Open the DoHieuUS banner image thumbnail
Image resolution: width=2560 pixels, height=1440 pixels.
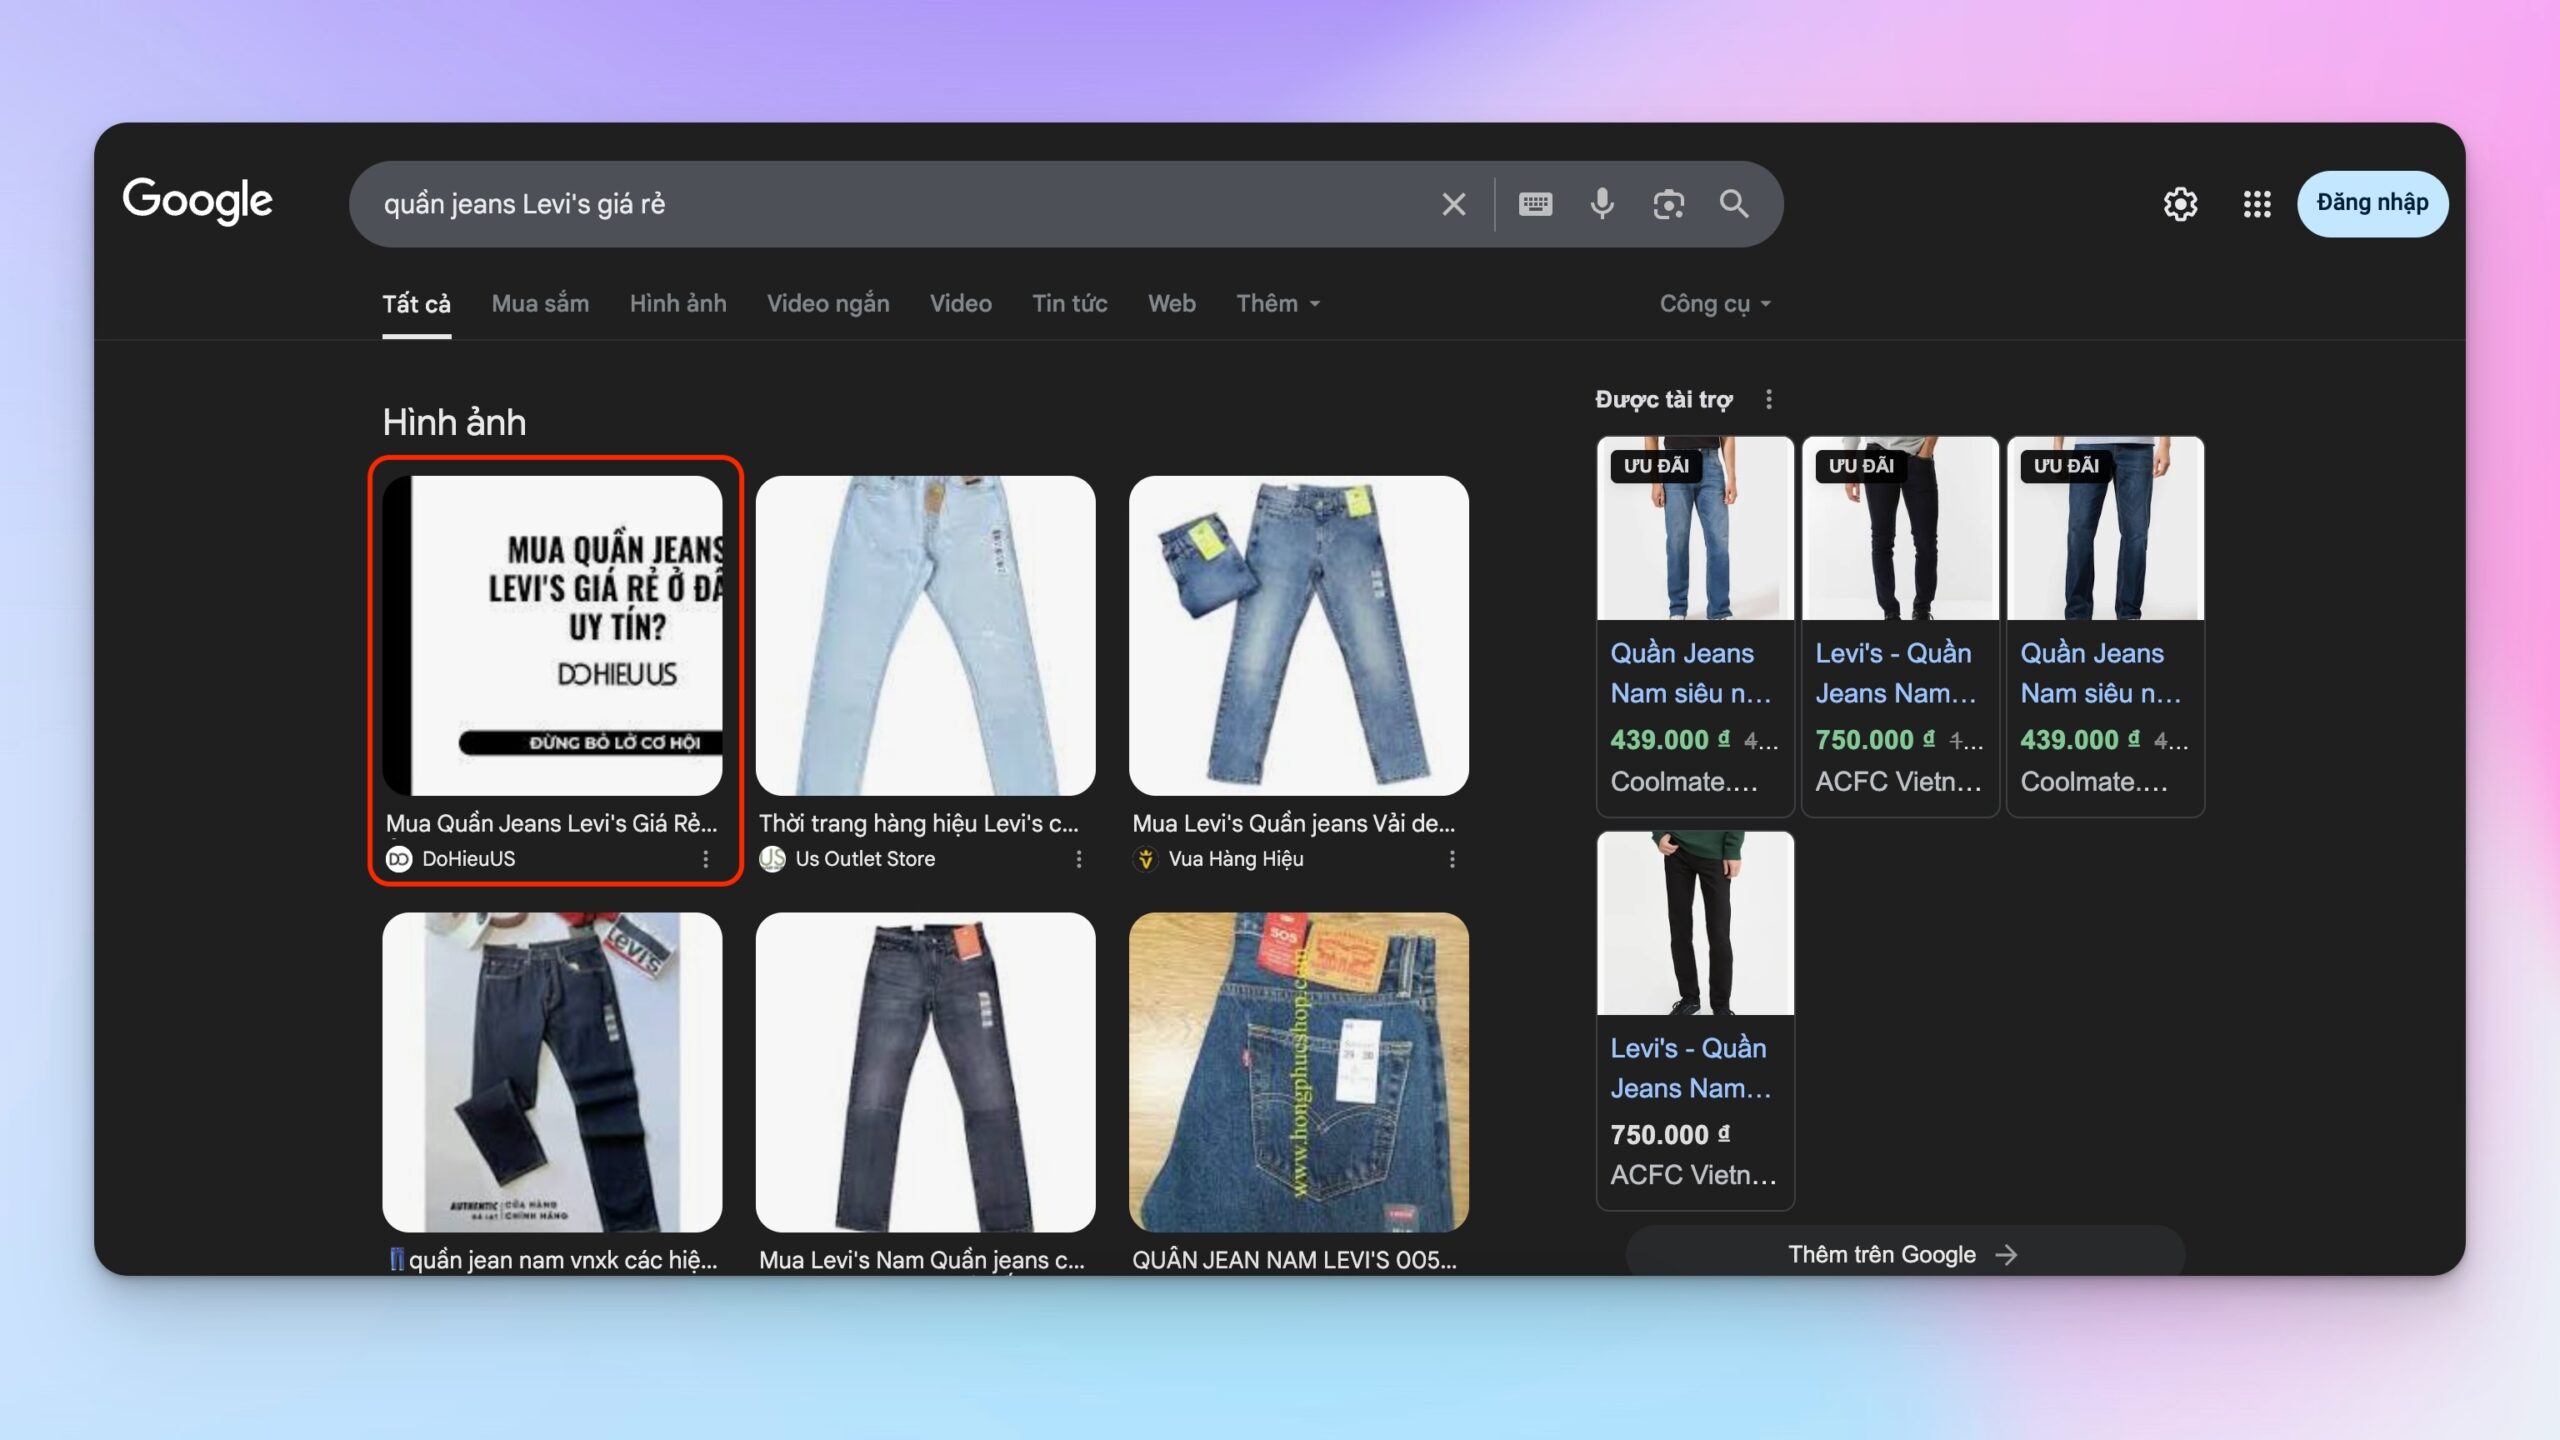552,635
